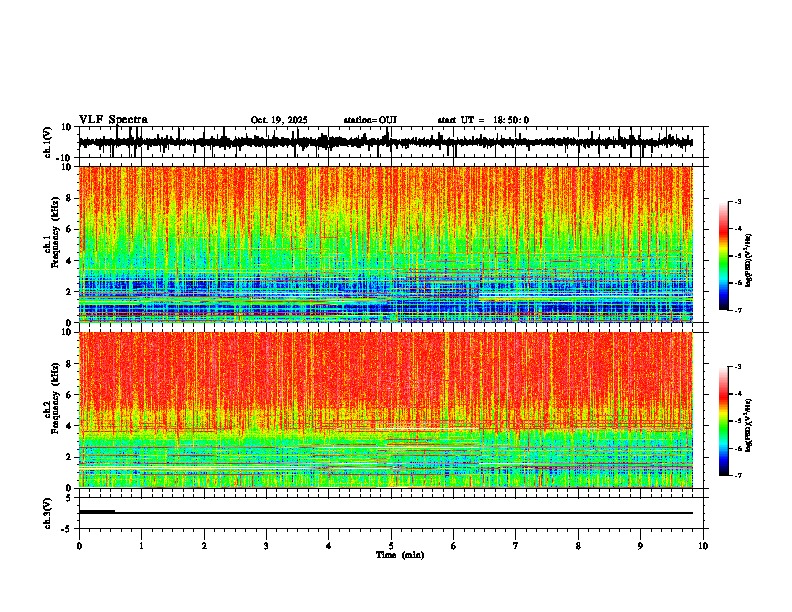Click the time axis tick label '10'
The height and width of the screenshot is (612, 792).
tap(703, 546)
